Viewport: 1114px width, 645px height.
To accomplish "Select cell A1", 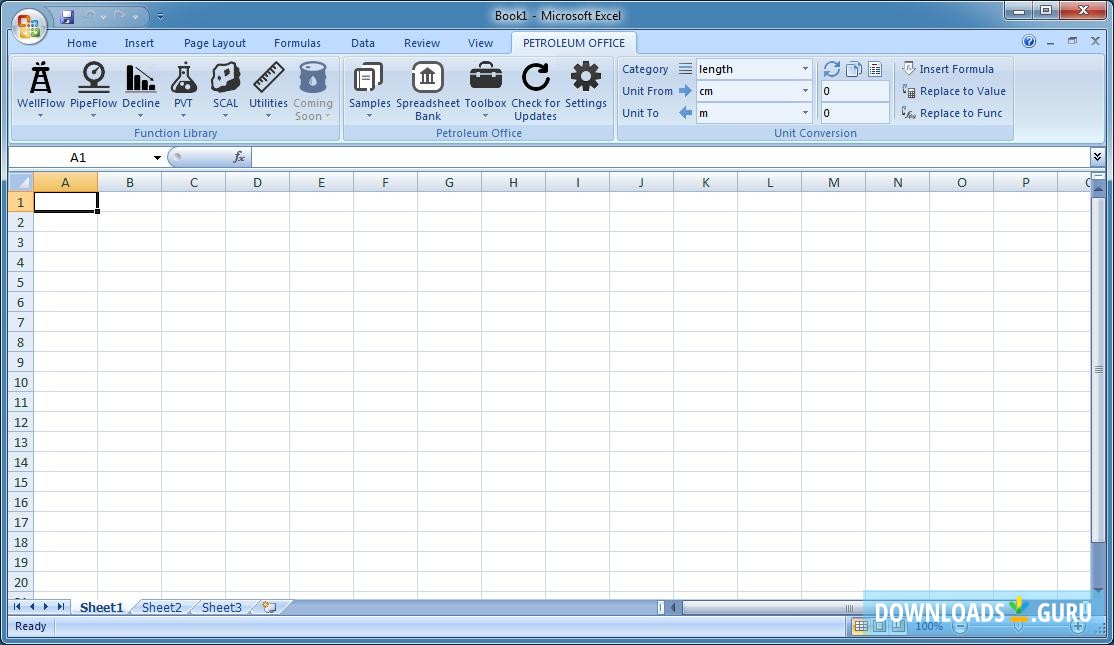I will (x=65, y=202).
